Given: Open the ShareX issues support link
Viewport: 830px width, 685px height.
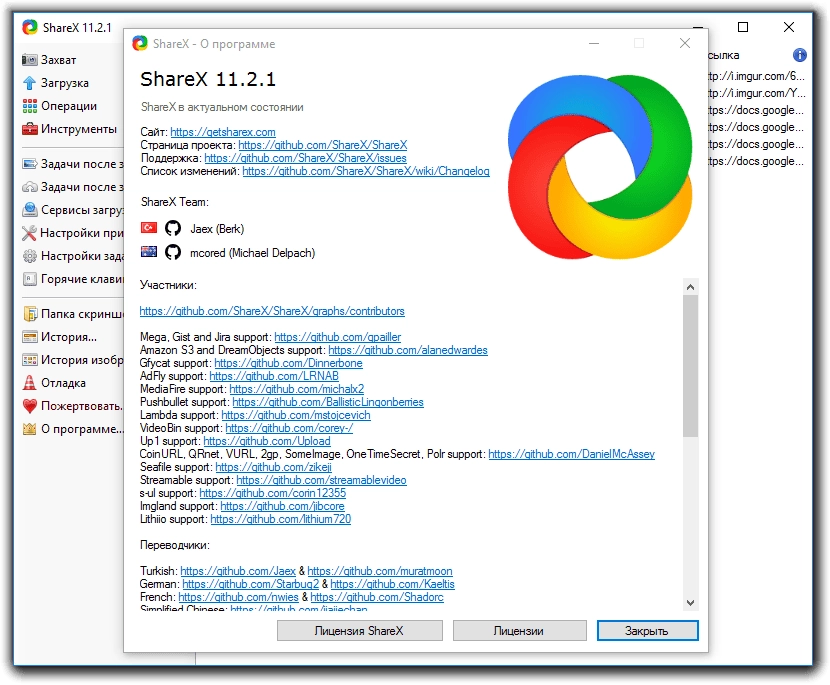Looking at the screenshot, I should (x=305, y=158).
